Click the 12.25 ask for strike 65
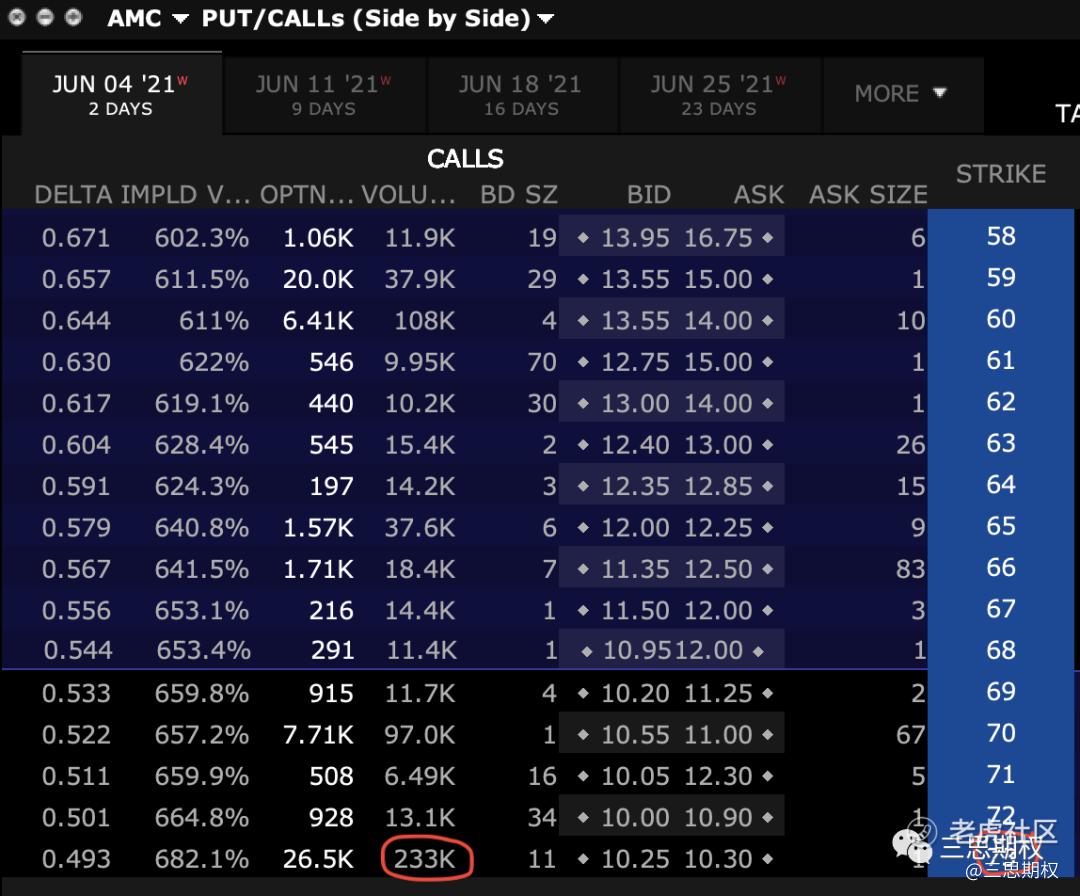 click(x=718, y=528)
